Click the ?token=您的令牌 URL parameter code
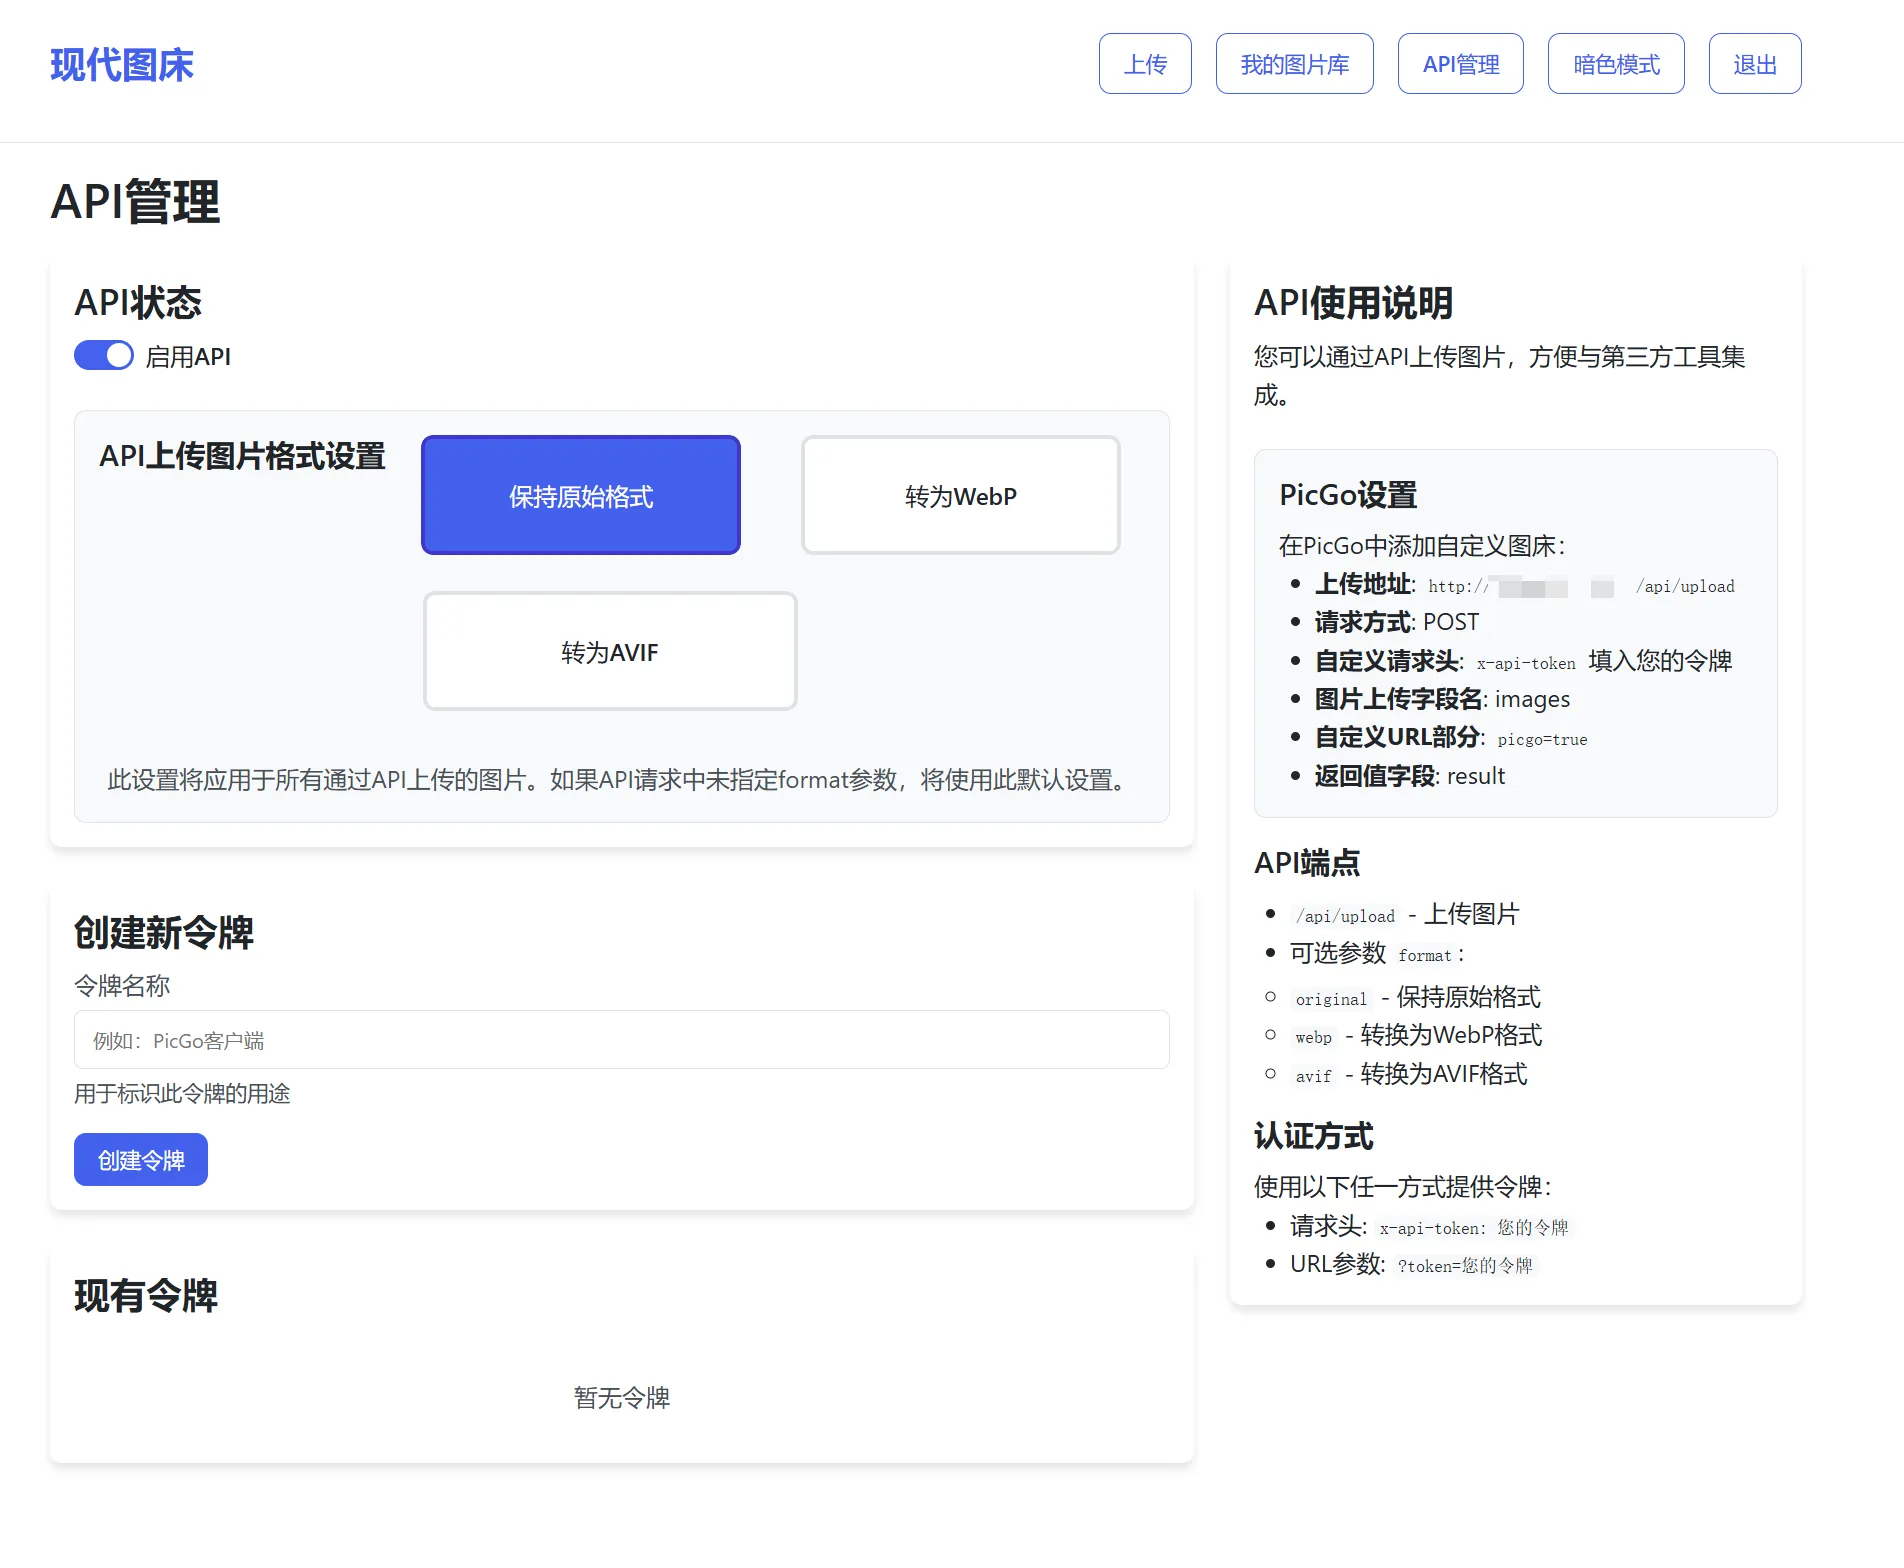The width and height of the screenshot is (1904, 1568). click(x=1464, y=1266)
